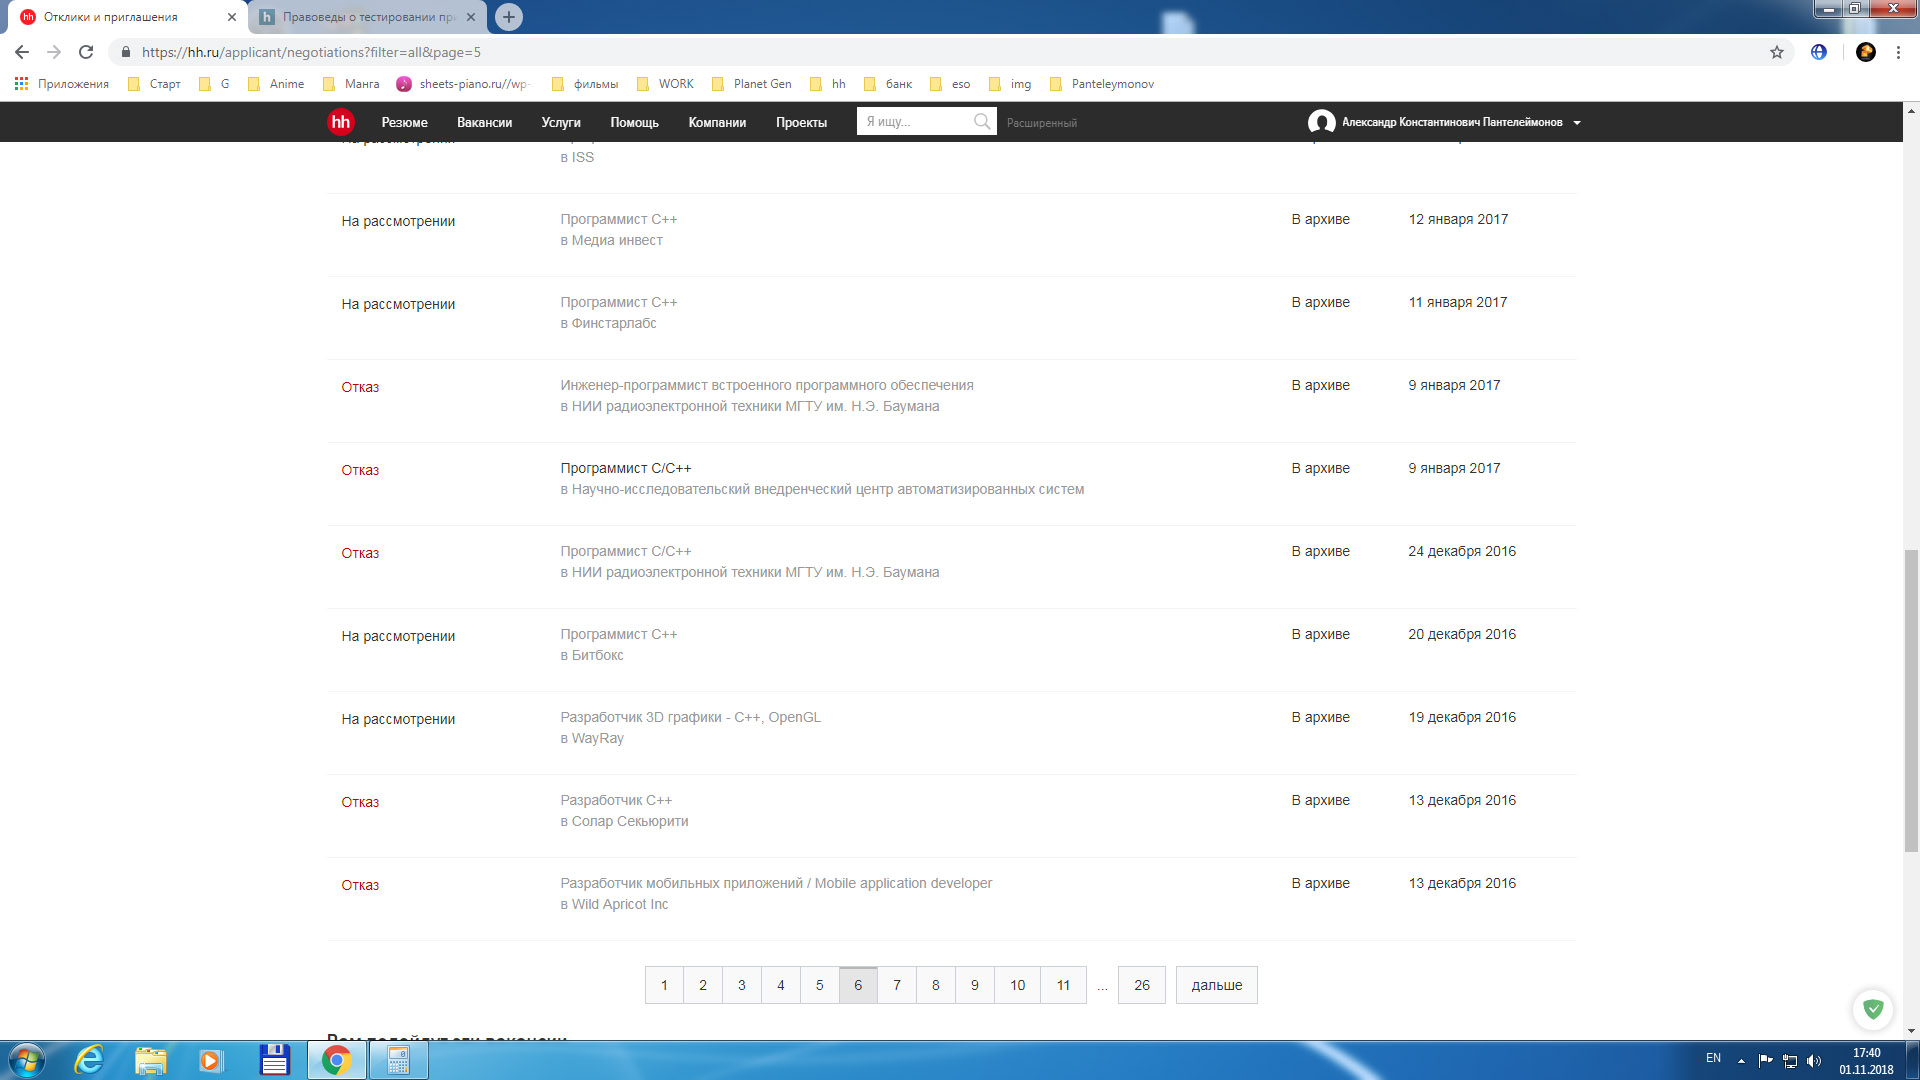Open Услуги menu
Viewport: 1920px width, 1080px height.
pos(561,122)
